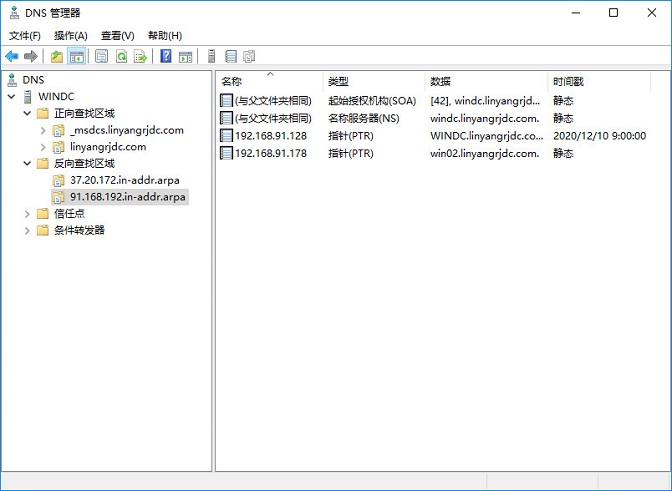Click the 192.168.91.178 record icon
This screenshot has height=491, width=672.
click(x=226, y=153)
